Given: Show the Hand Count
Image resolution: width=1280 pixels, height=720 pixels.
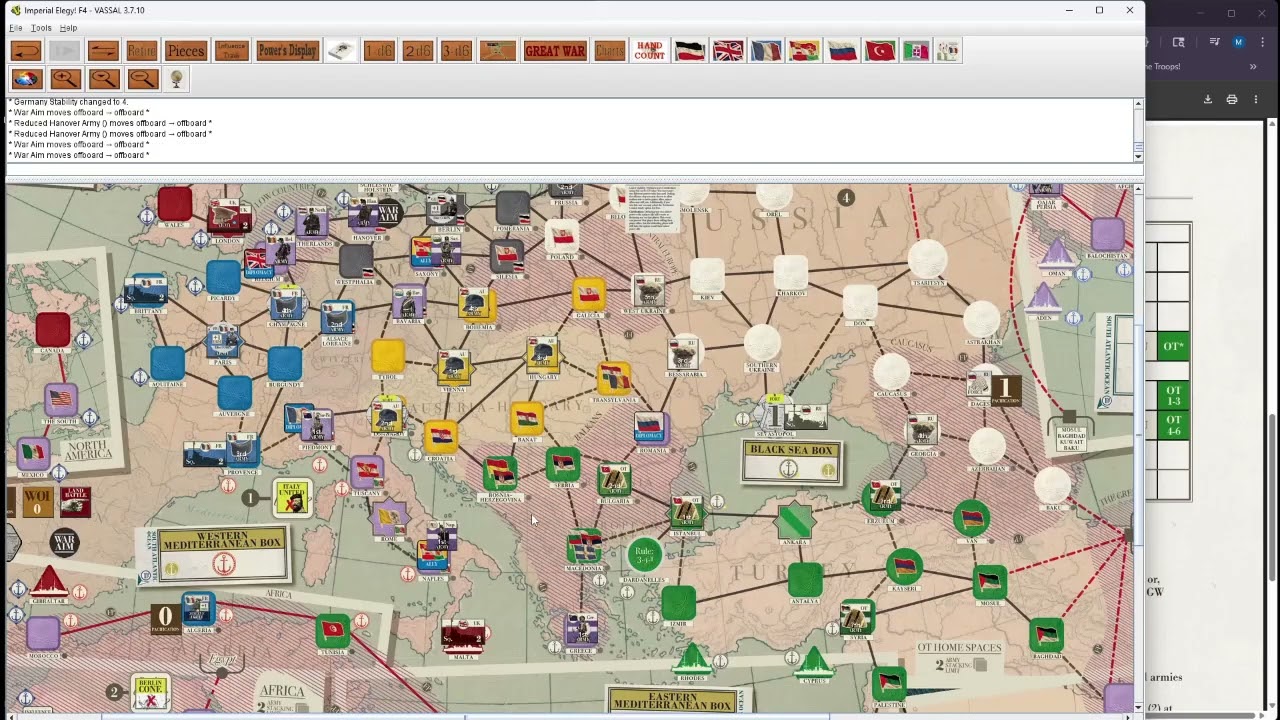Looking at the screenshot, I should [649, 51].
